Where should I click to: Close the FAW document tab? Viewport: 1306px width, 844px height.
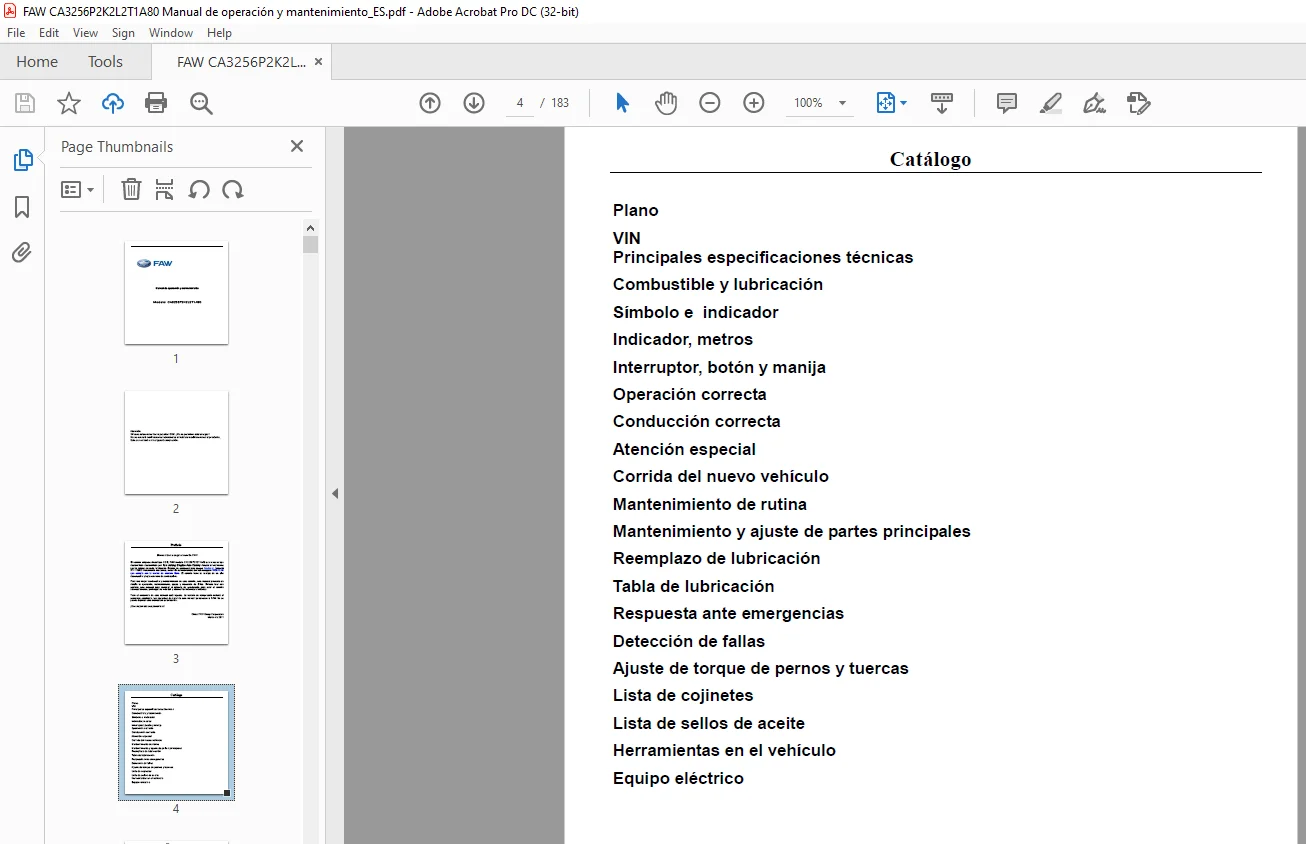318,61
